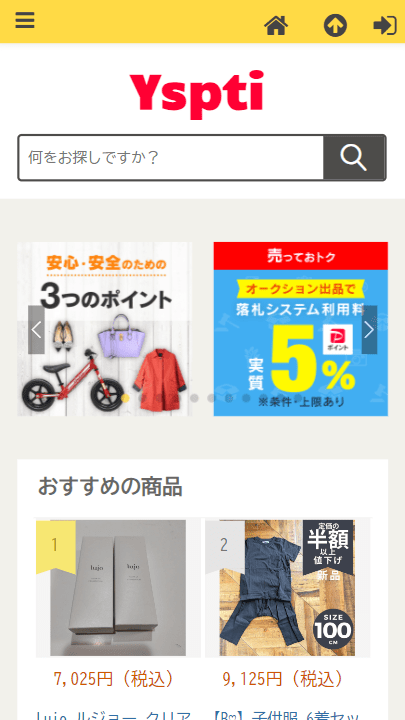This screenshot has width=405, height=720.
Task: Click the magnifying glass search button
Action: tap(354, 158)
